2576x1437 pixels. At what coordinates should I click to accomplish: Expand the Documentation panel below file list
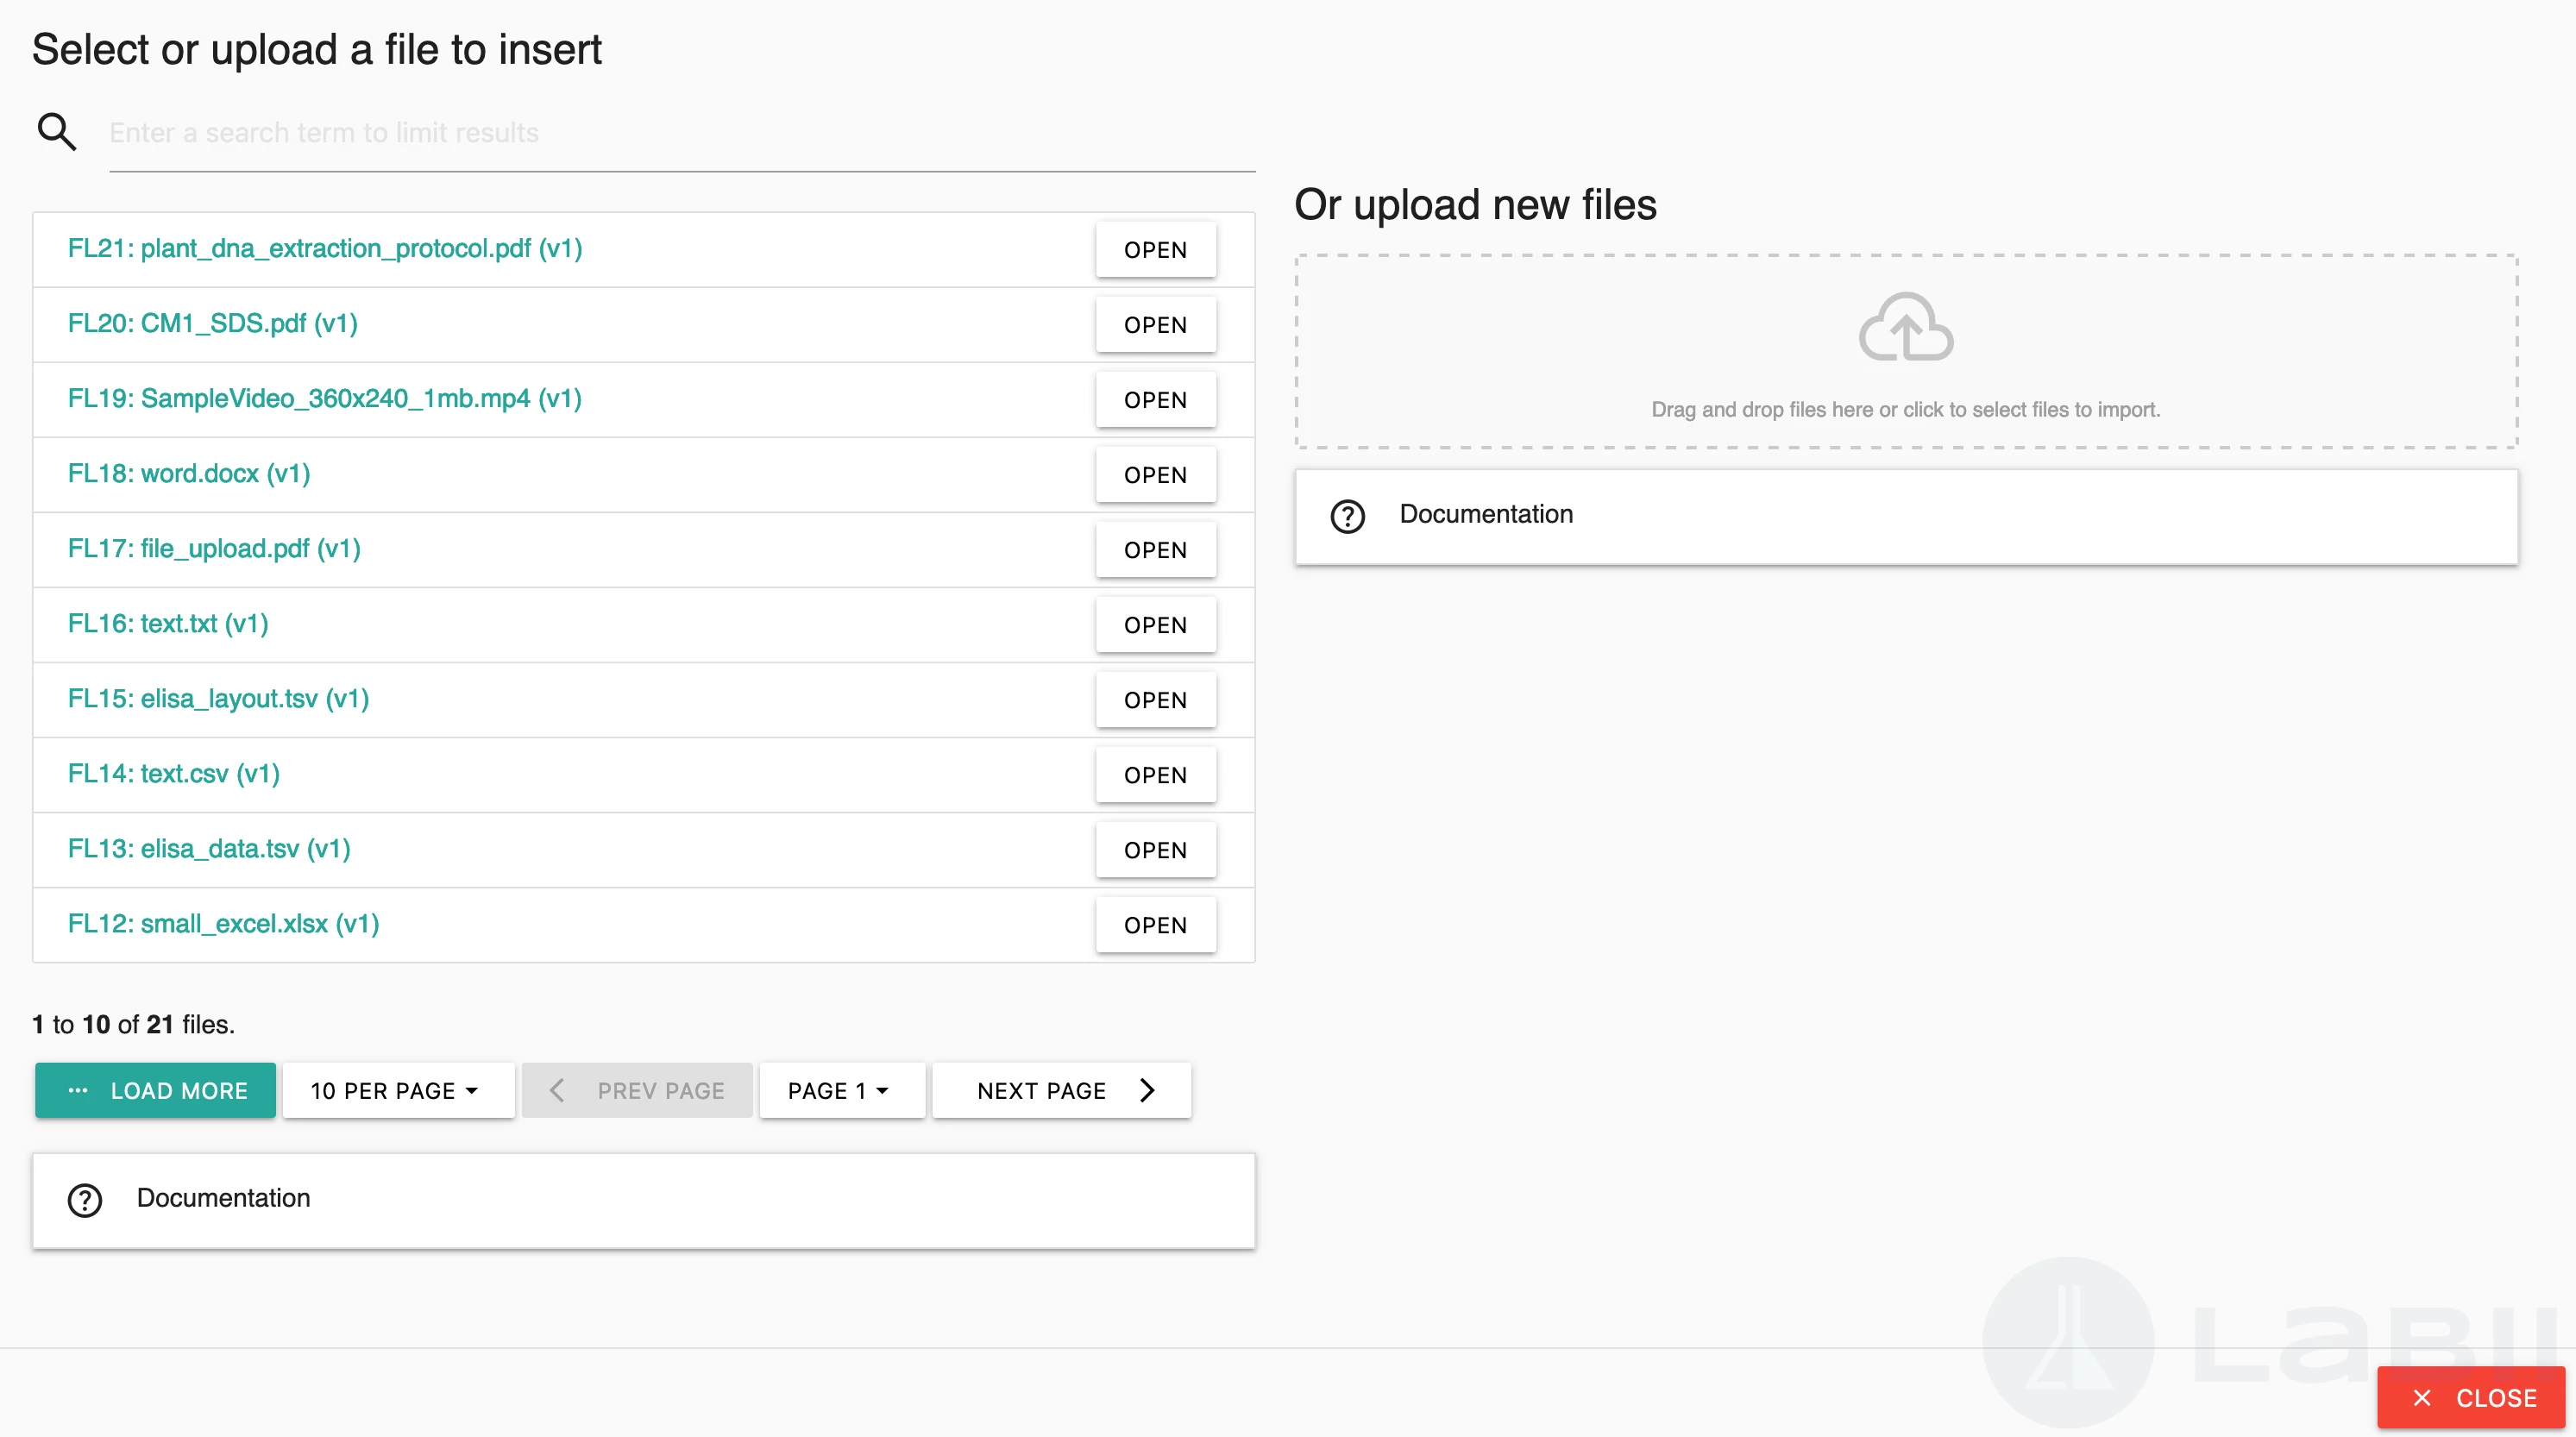[x=643, y=1199]
